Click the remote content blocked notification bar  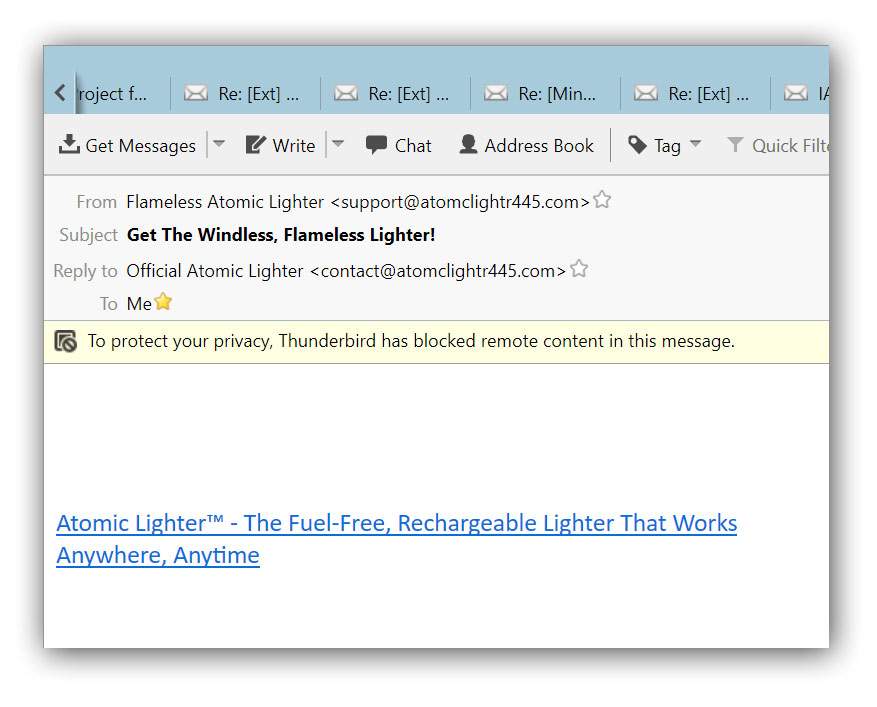tap(436, 342)
